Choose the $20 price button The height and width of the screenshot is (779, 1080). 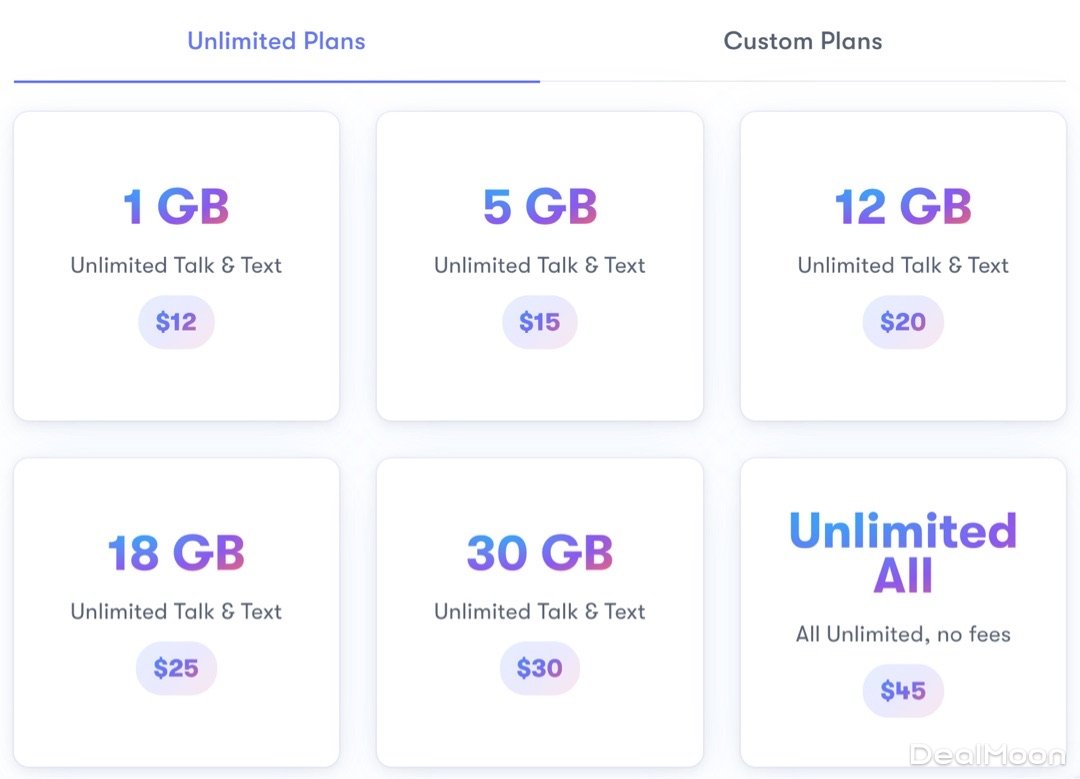(x=902, y=322)
